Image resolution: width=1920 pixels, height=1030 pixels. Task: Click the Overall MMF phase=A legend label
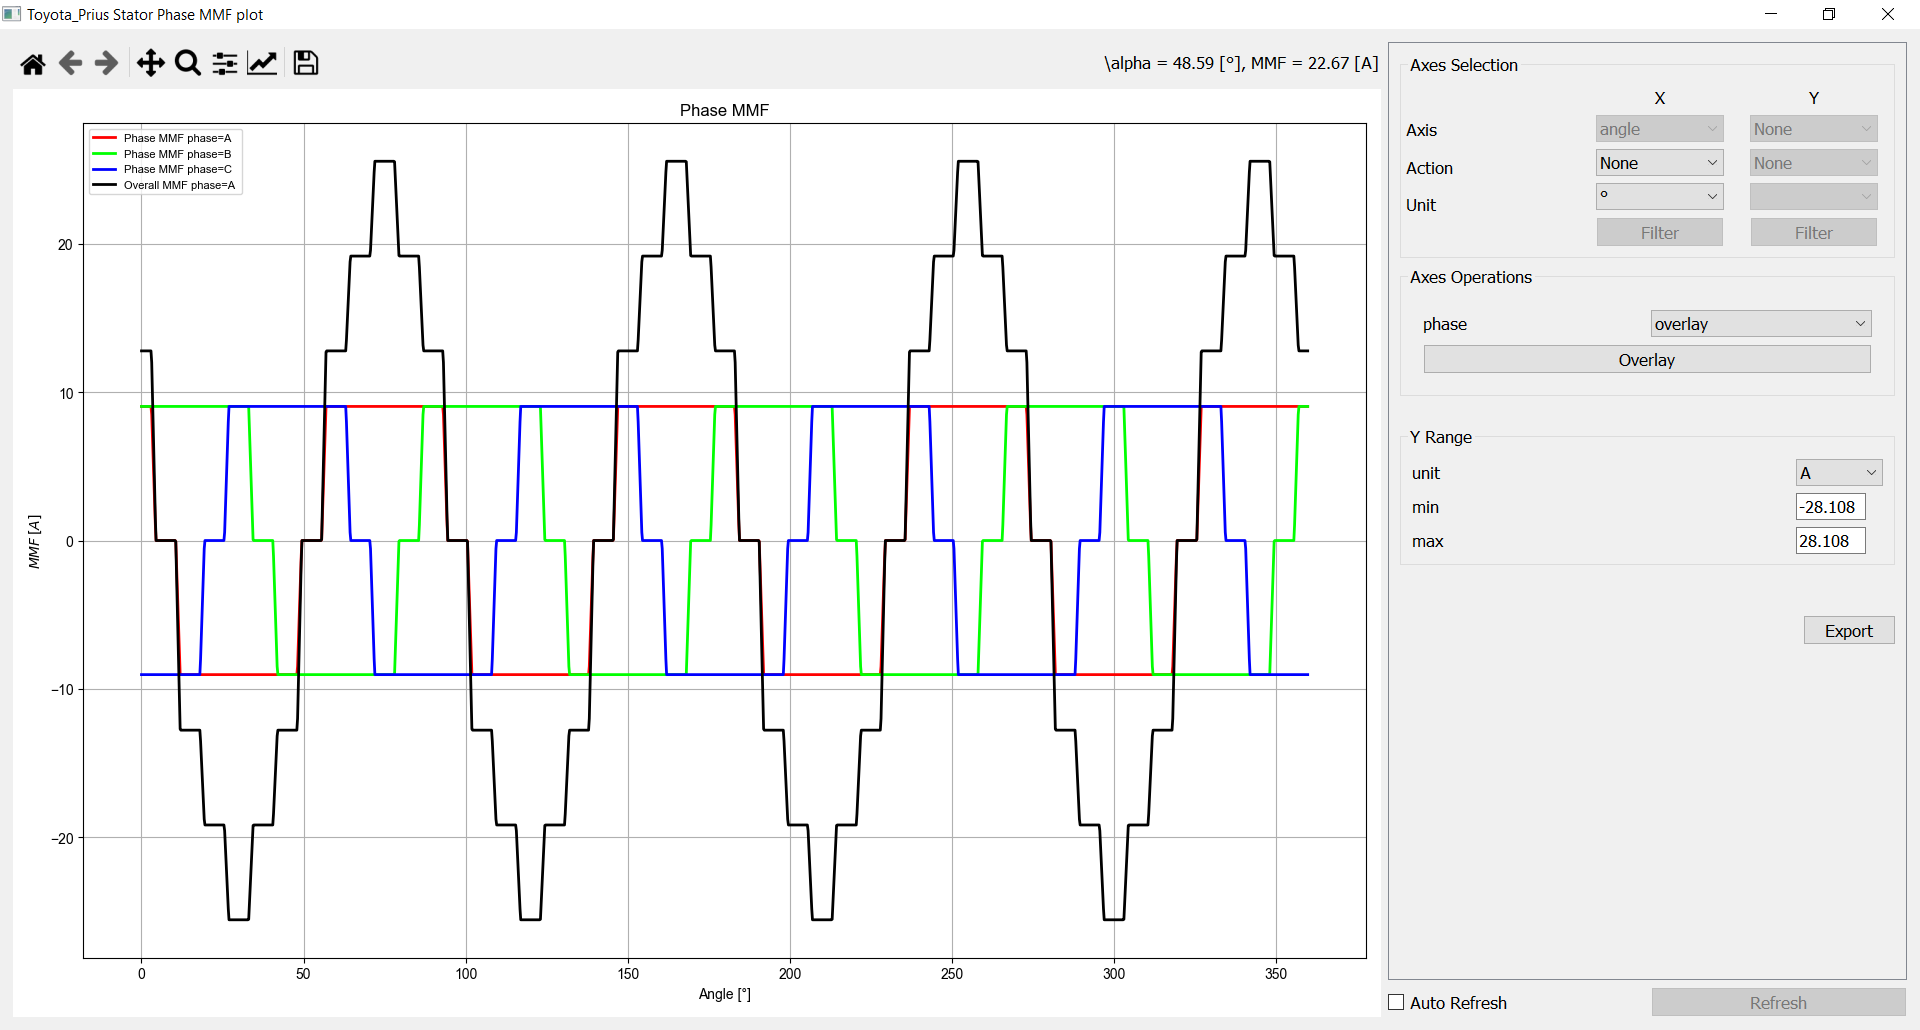coord(179,185)
